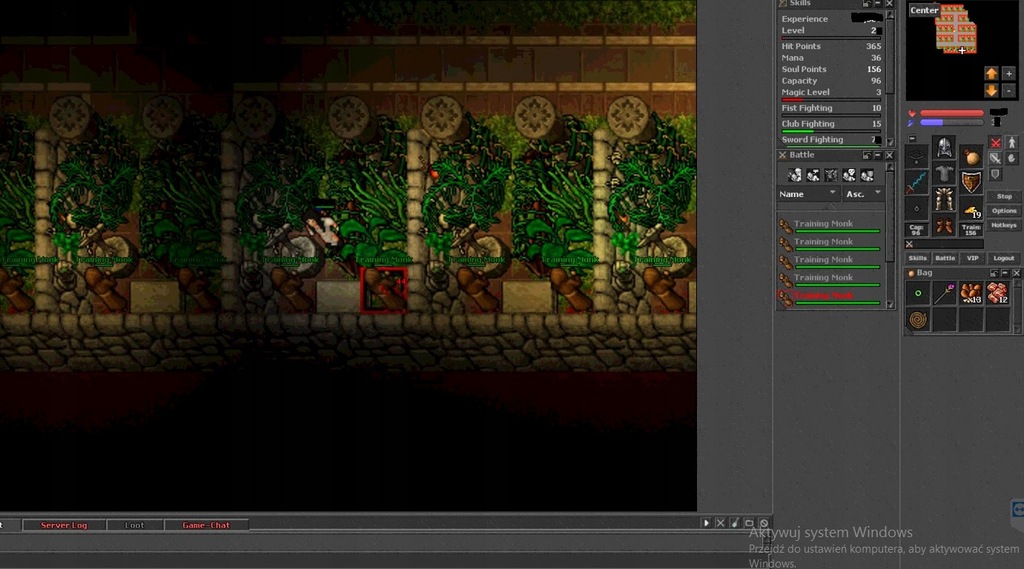Click the Skills panel button
The width and height of the screenshot is (1024, 569).
[x=918, y=259]
